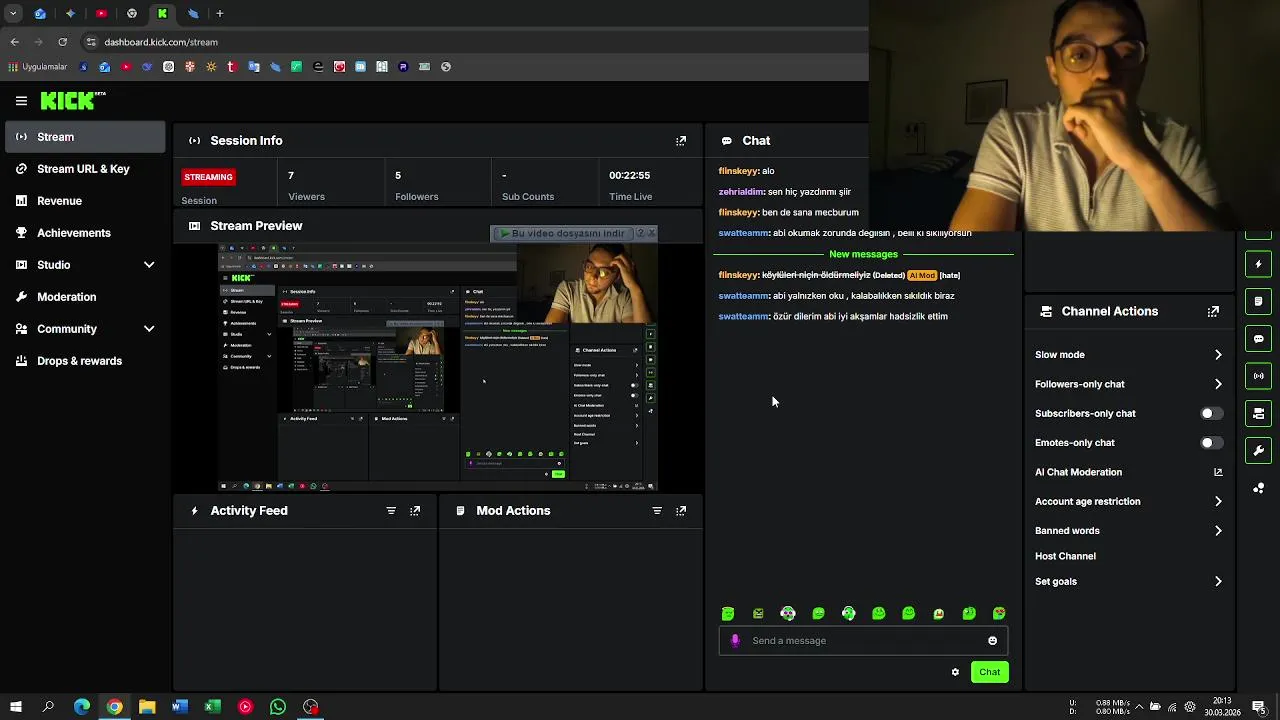Open File Explorer from the taskbar
1280x720 pixels.
(x=147, y=707)
